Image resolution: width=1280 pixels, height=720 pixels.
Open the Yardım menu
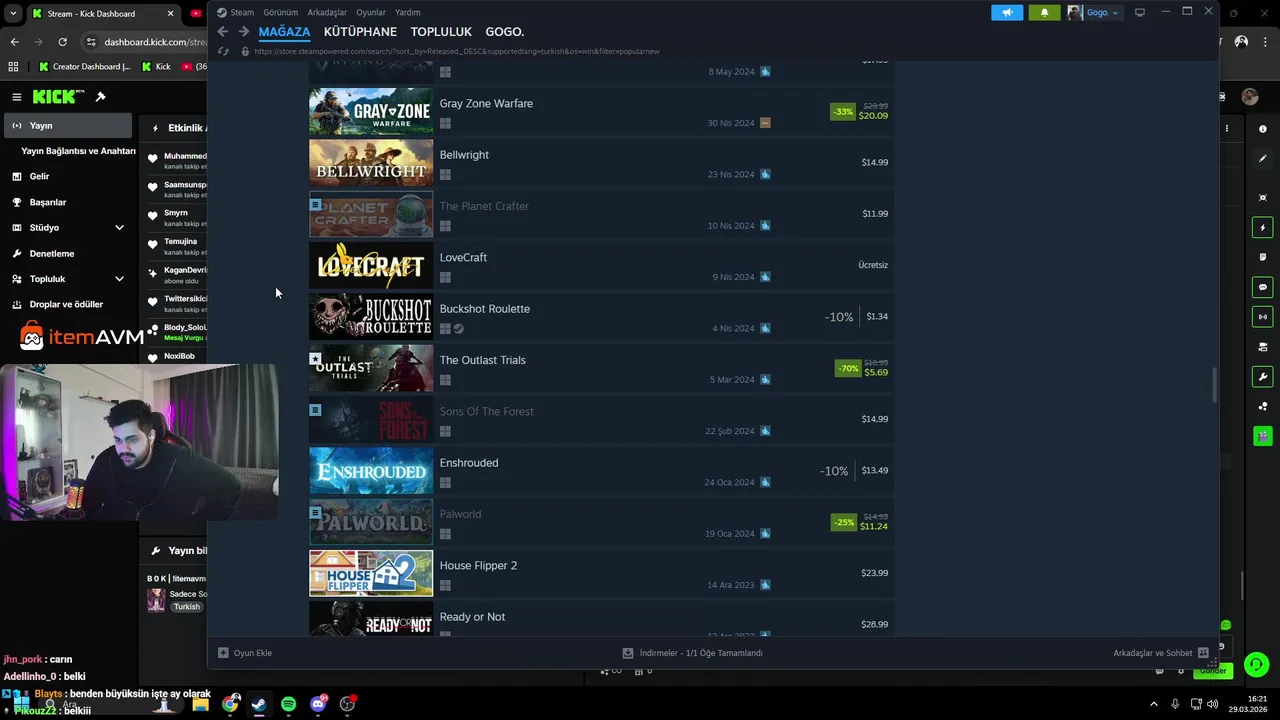pos(408,12)
